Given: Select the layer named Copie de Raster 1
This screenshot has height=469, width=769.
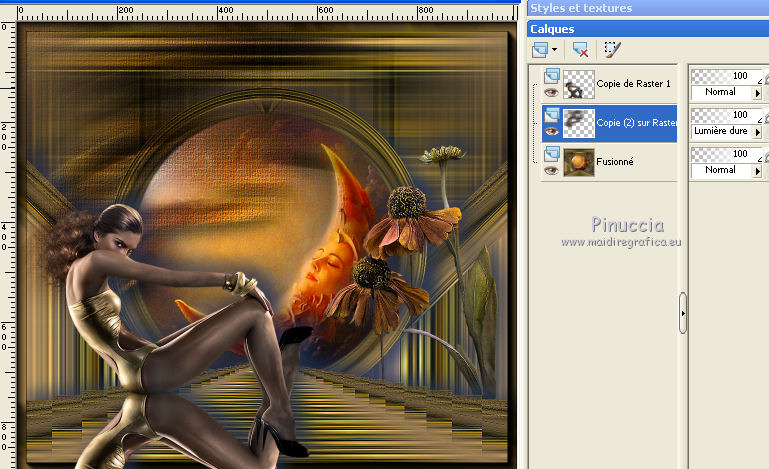Looking at the screenshot, I should 633,84.
